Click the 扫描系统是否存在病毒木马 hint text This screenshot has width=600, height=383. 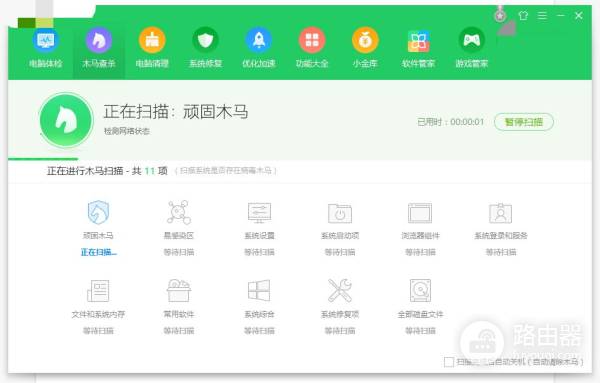click(226, 171)
